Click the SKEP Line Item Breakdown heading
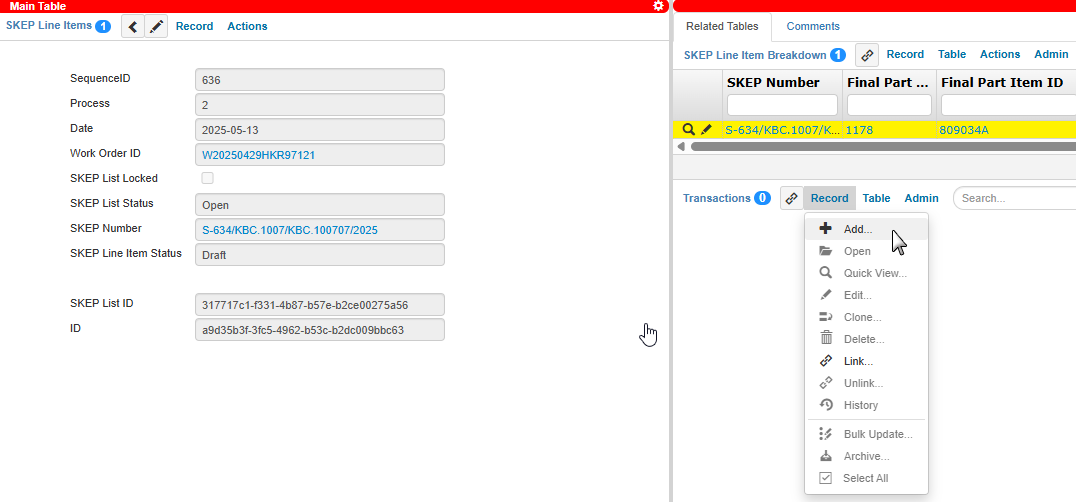Image resolution: width=1076 pixels, height=502 pixels. point(755,55)
